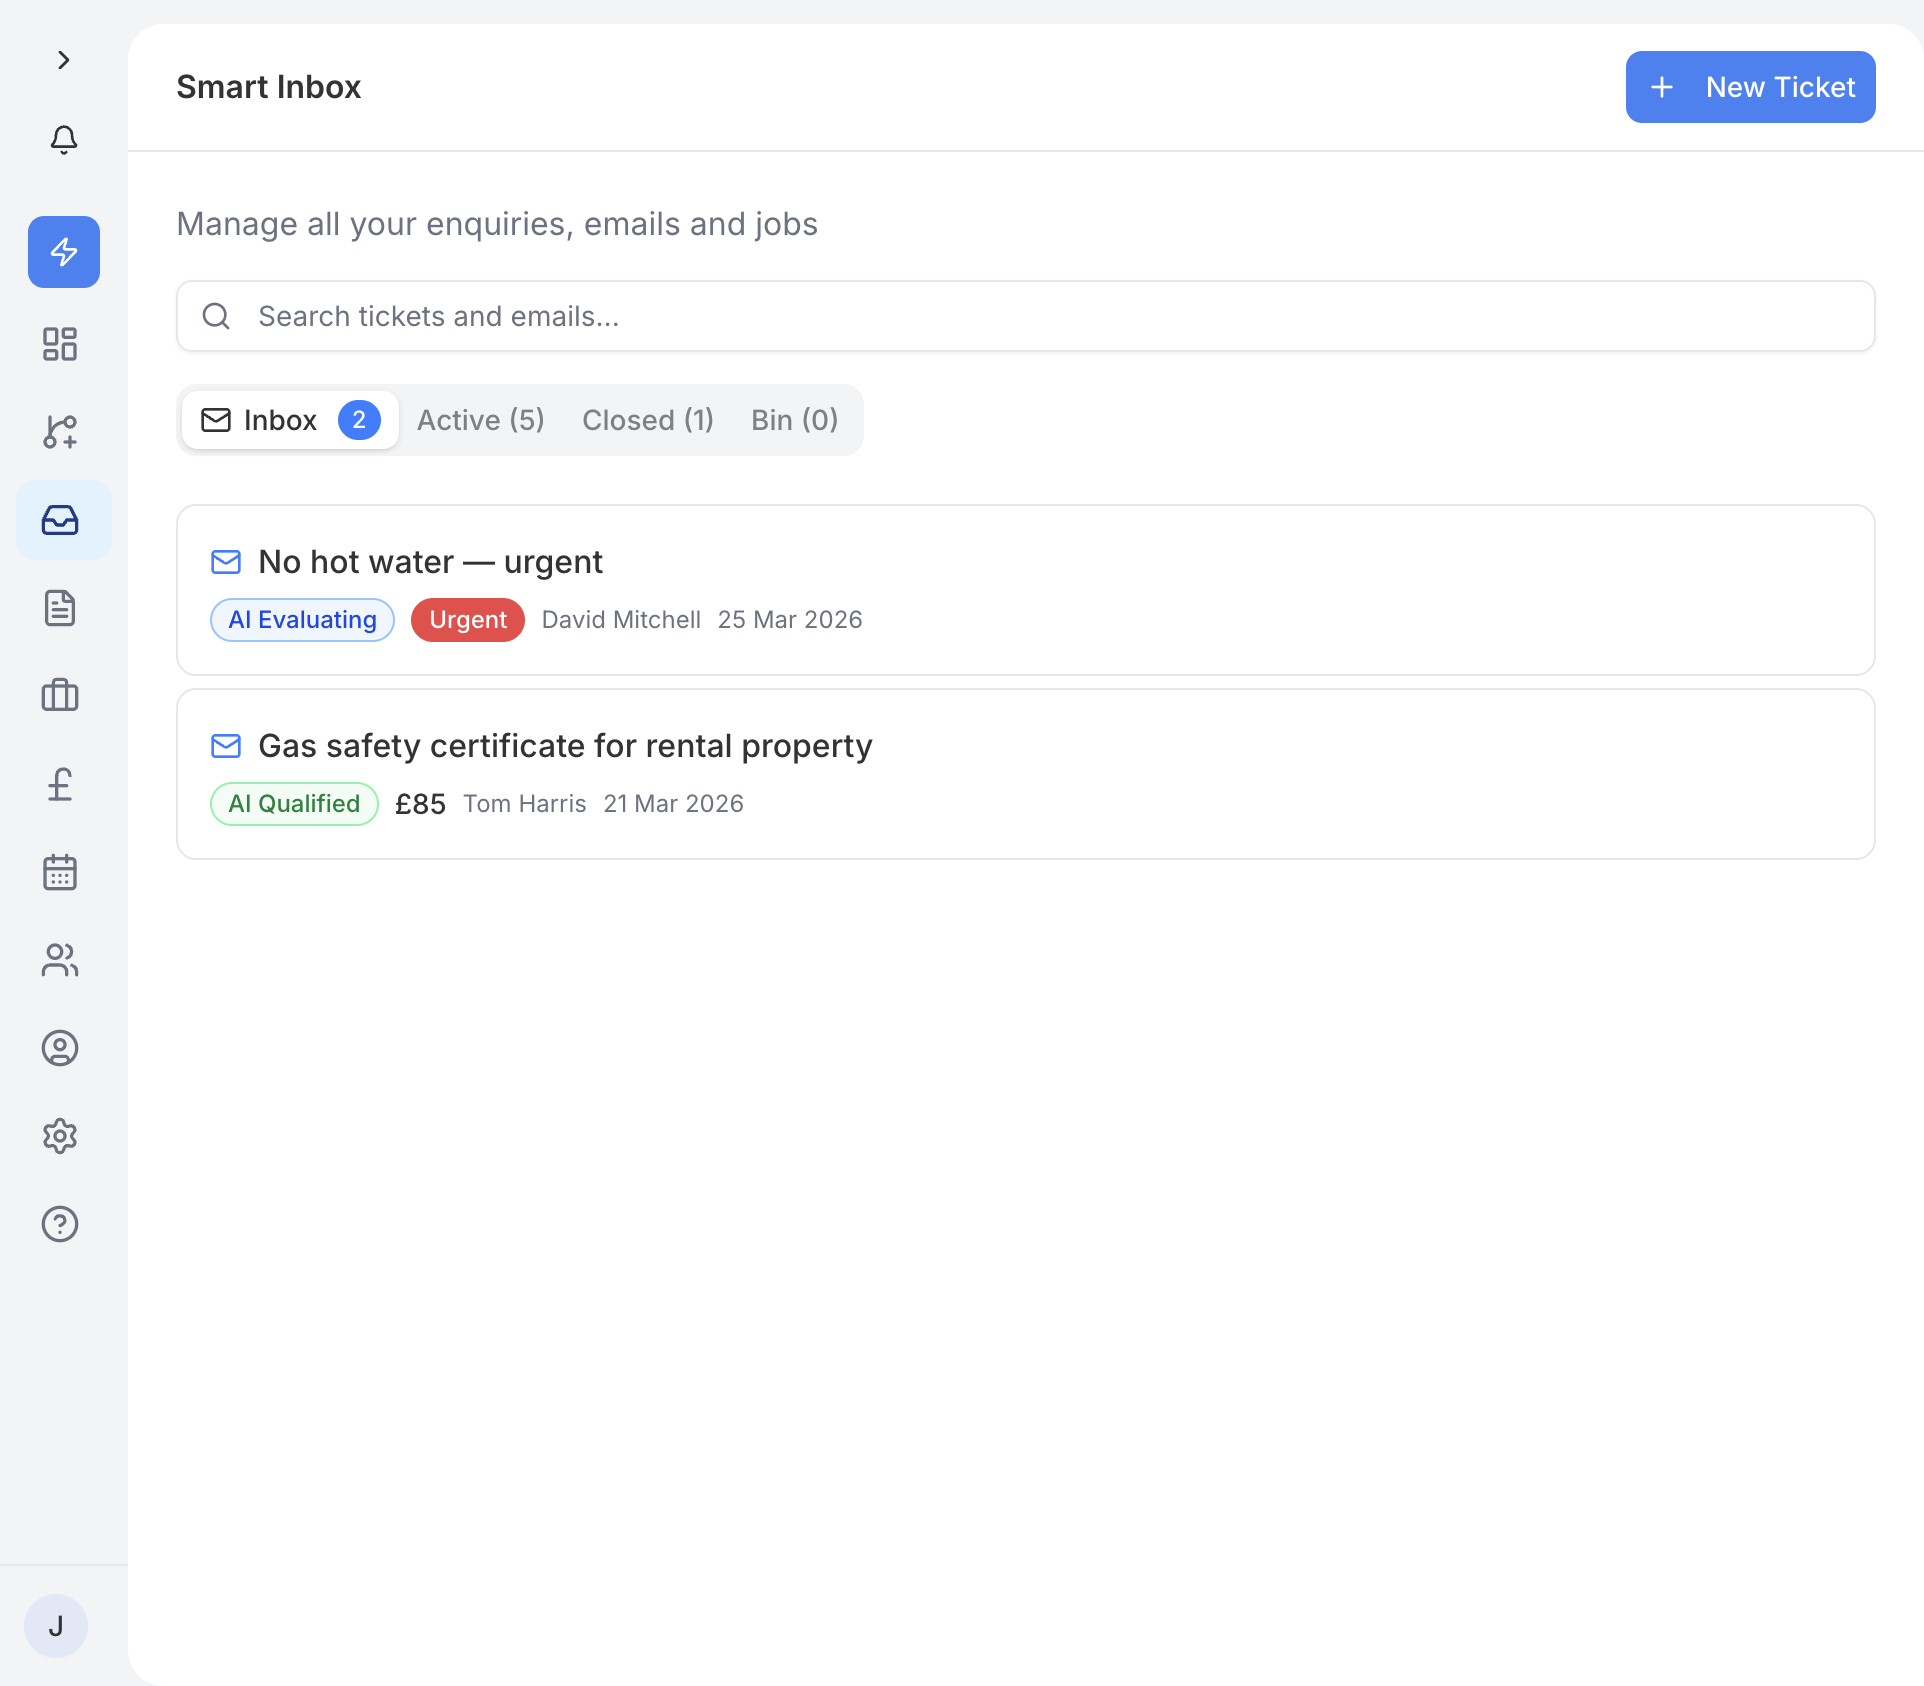The width and height of the screenshot is (1924, 1686).
Task: Open the team members page
Action: coord(60,960)
